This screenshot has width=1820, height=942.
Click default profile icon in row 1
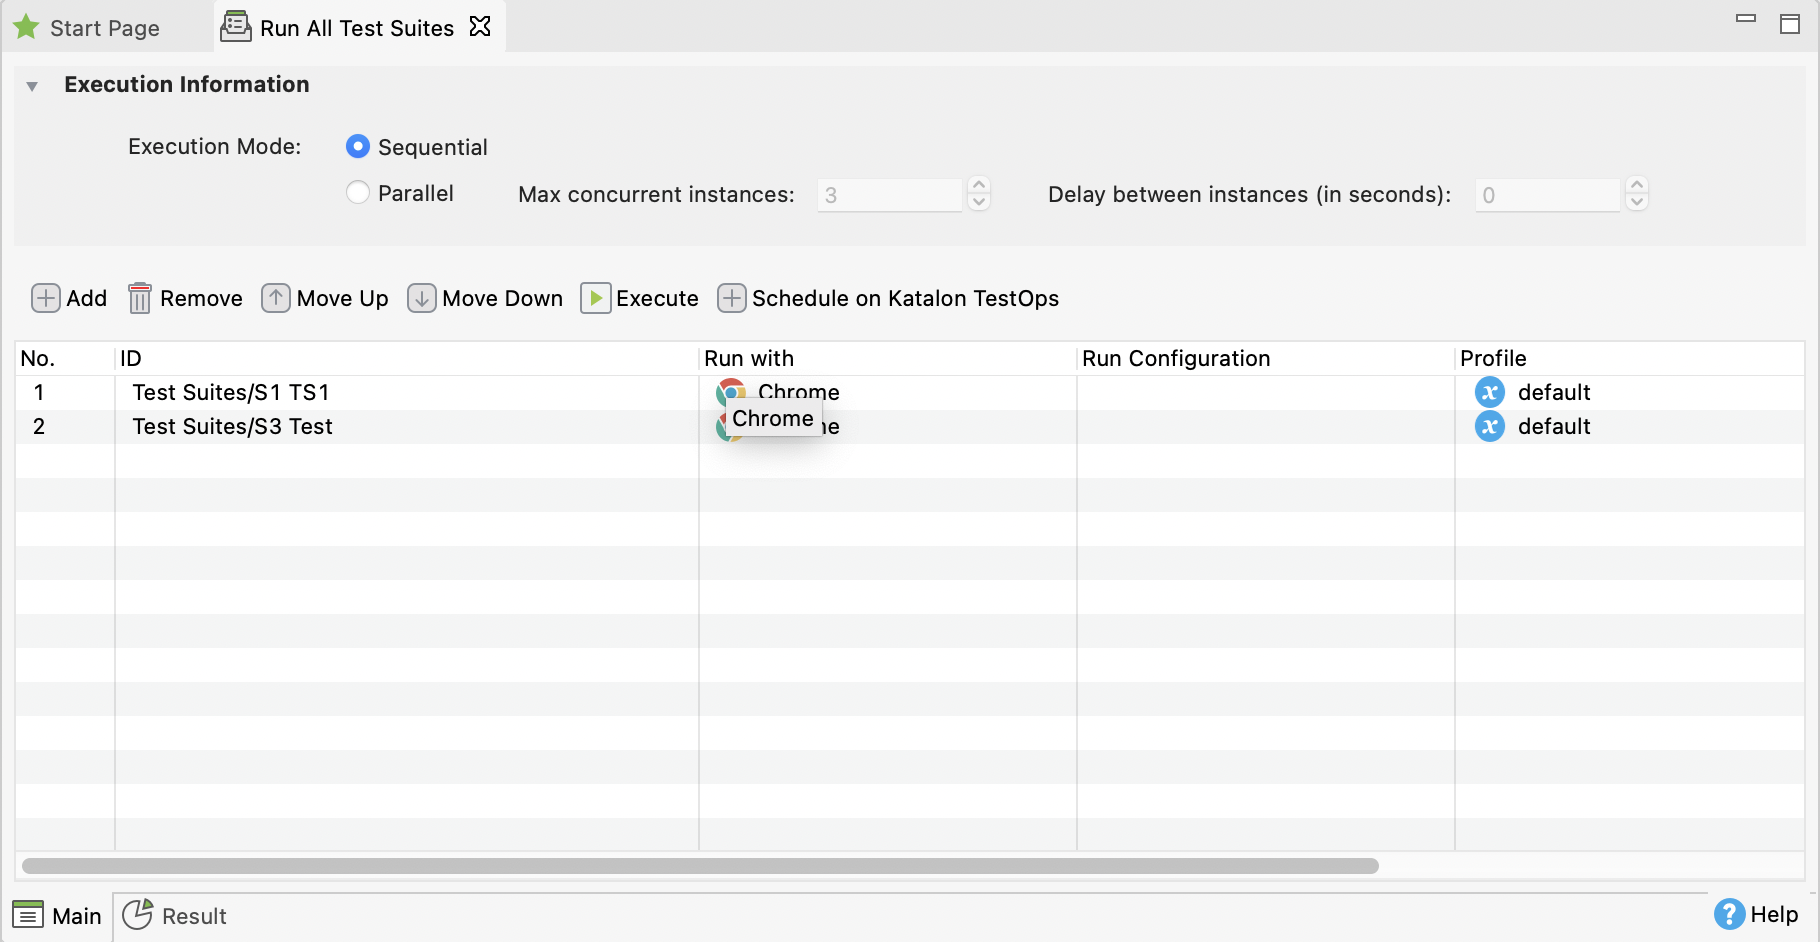click(1490, 392)
